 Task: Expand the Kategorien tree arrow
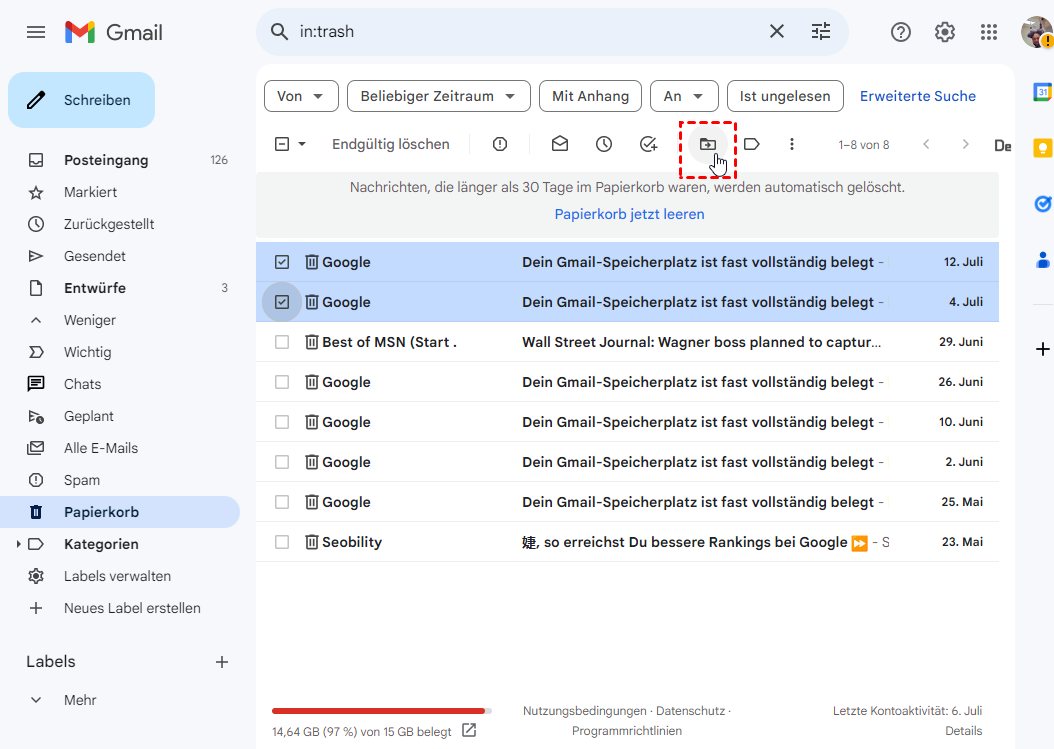(x=18, y=544)
